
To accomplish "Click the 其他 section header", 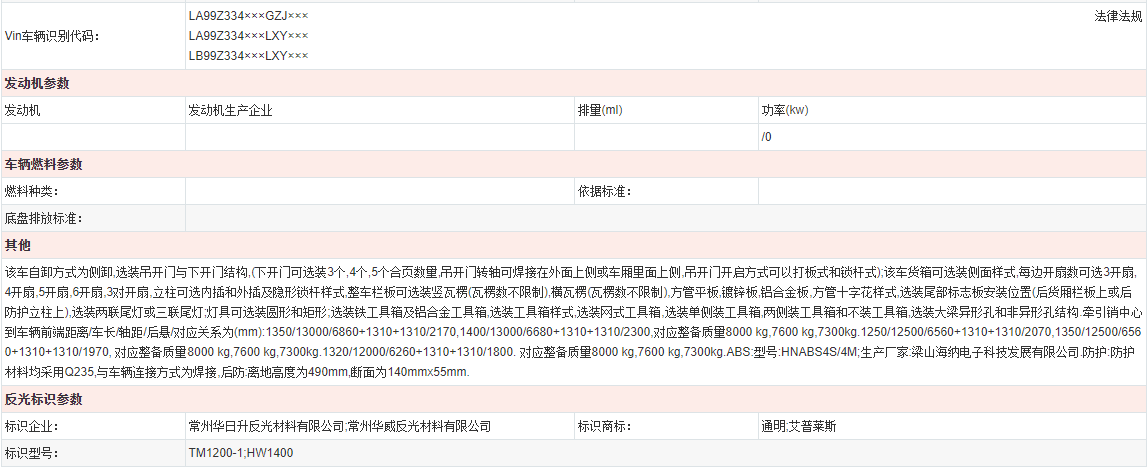I will 18,245.
